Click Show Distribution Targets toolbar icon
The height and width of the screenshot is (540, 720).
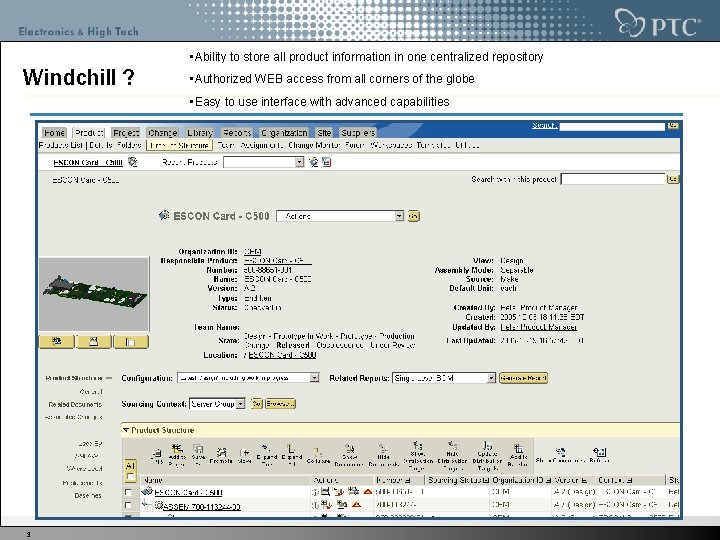click(x=418, y=456)
